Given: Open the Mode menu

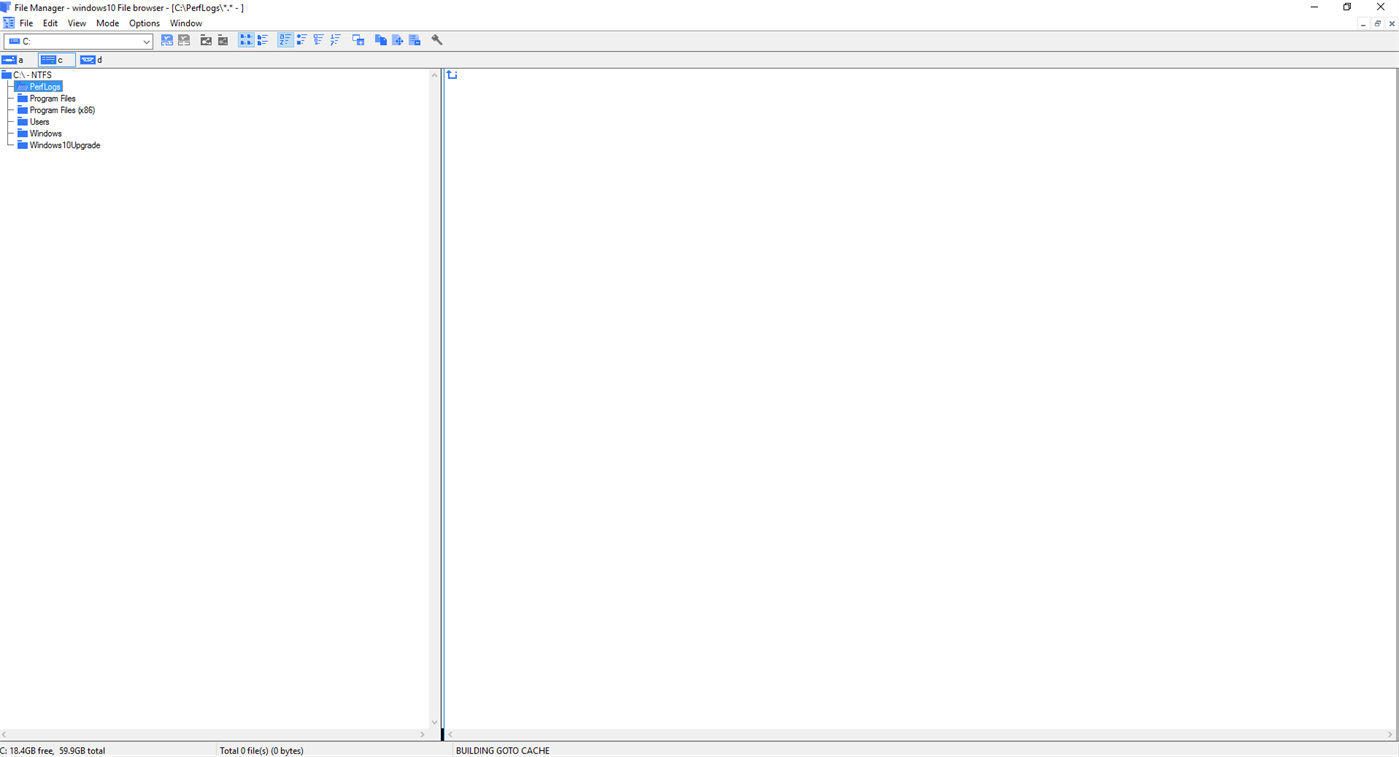Looking at the screenshot, I should tap(107, 23).
